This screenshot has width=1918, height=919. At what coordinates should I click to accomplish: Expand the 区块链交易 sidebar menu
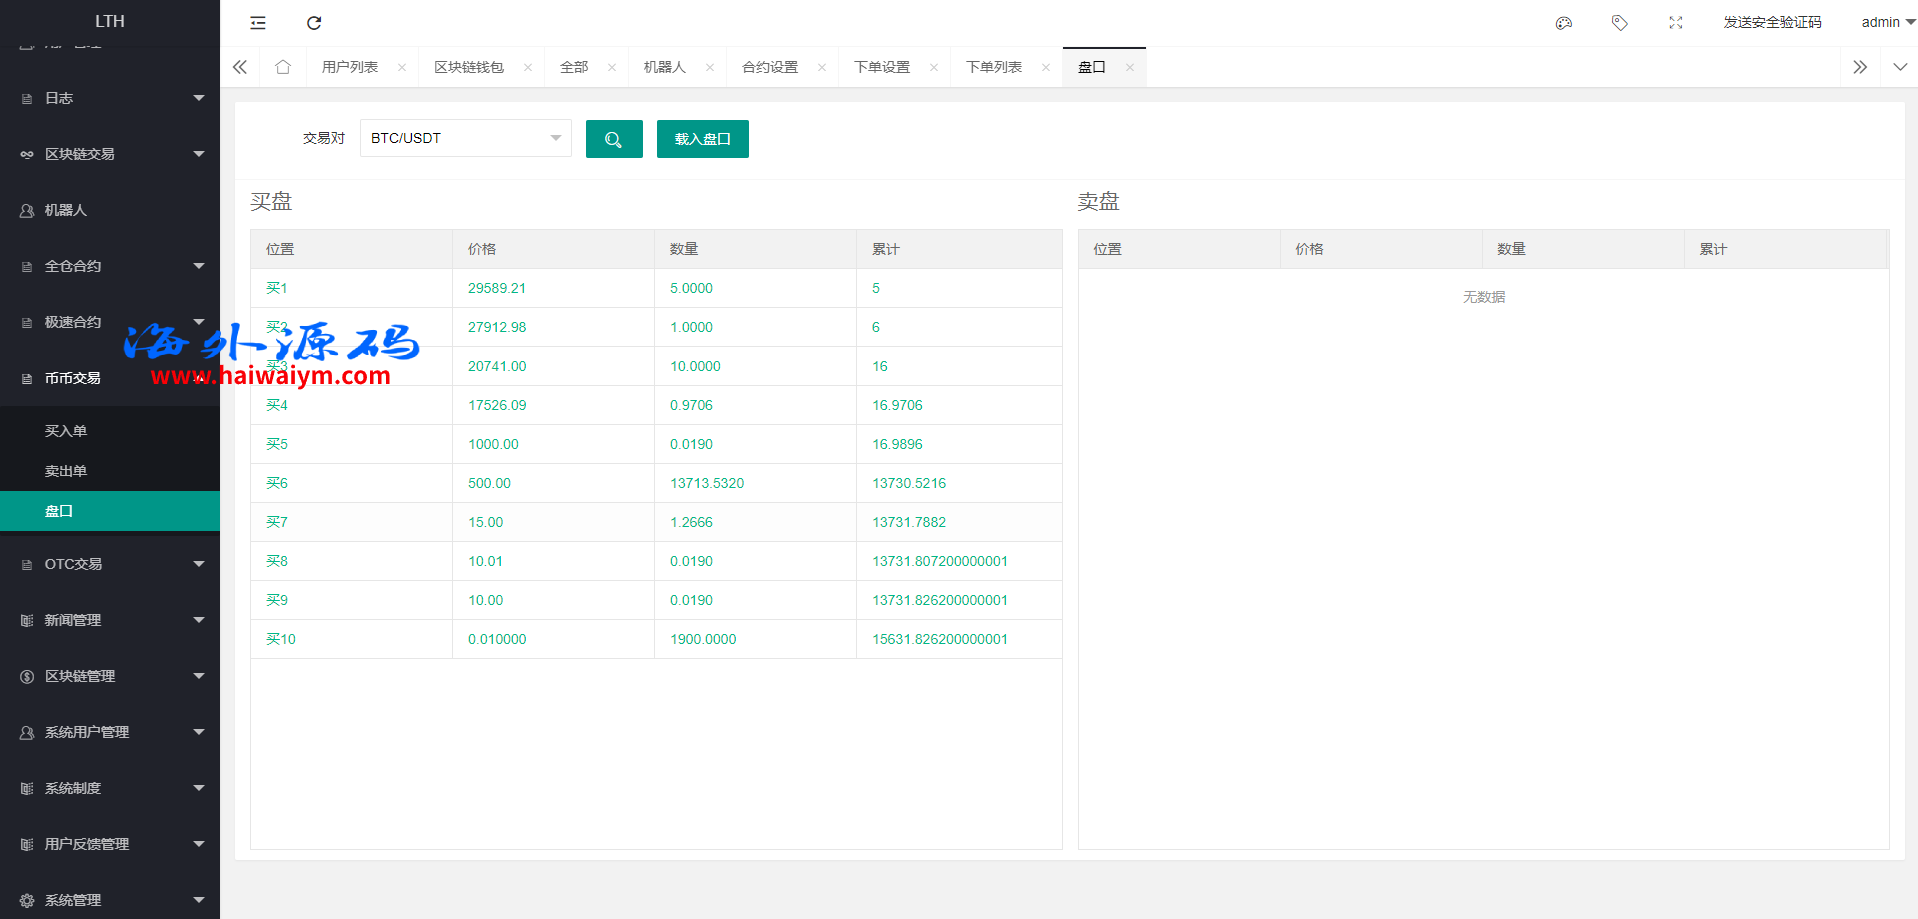click(x=110, y=154)
